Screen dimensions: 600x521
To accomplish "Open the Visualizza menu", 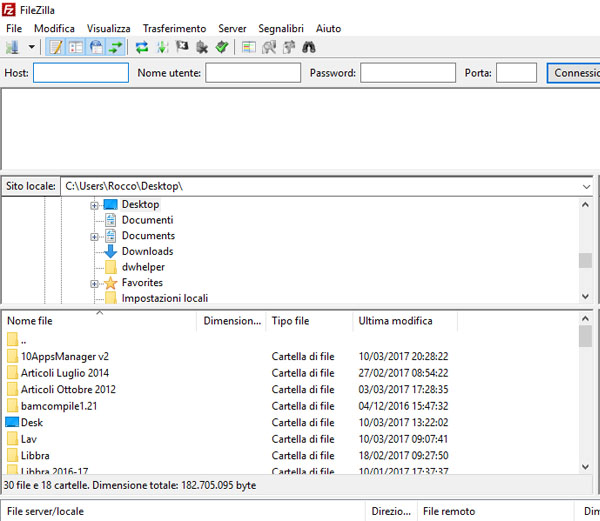I will click(x=109, y=29).
